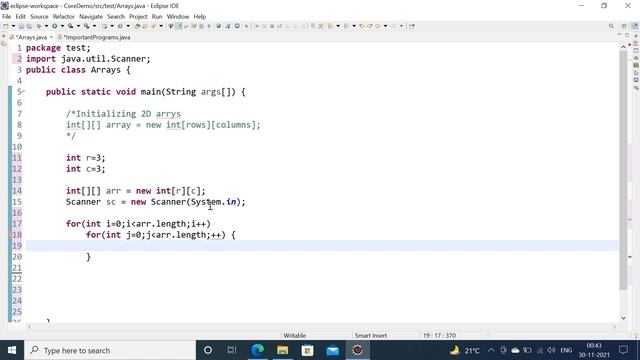This screenshot has height=360, width=640.
Task: Click the Writable status bar entry
Action: pyautogui.click(x=294, y=336)
